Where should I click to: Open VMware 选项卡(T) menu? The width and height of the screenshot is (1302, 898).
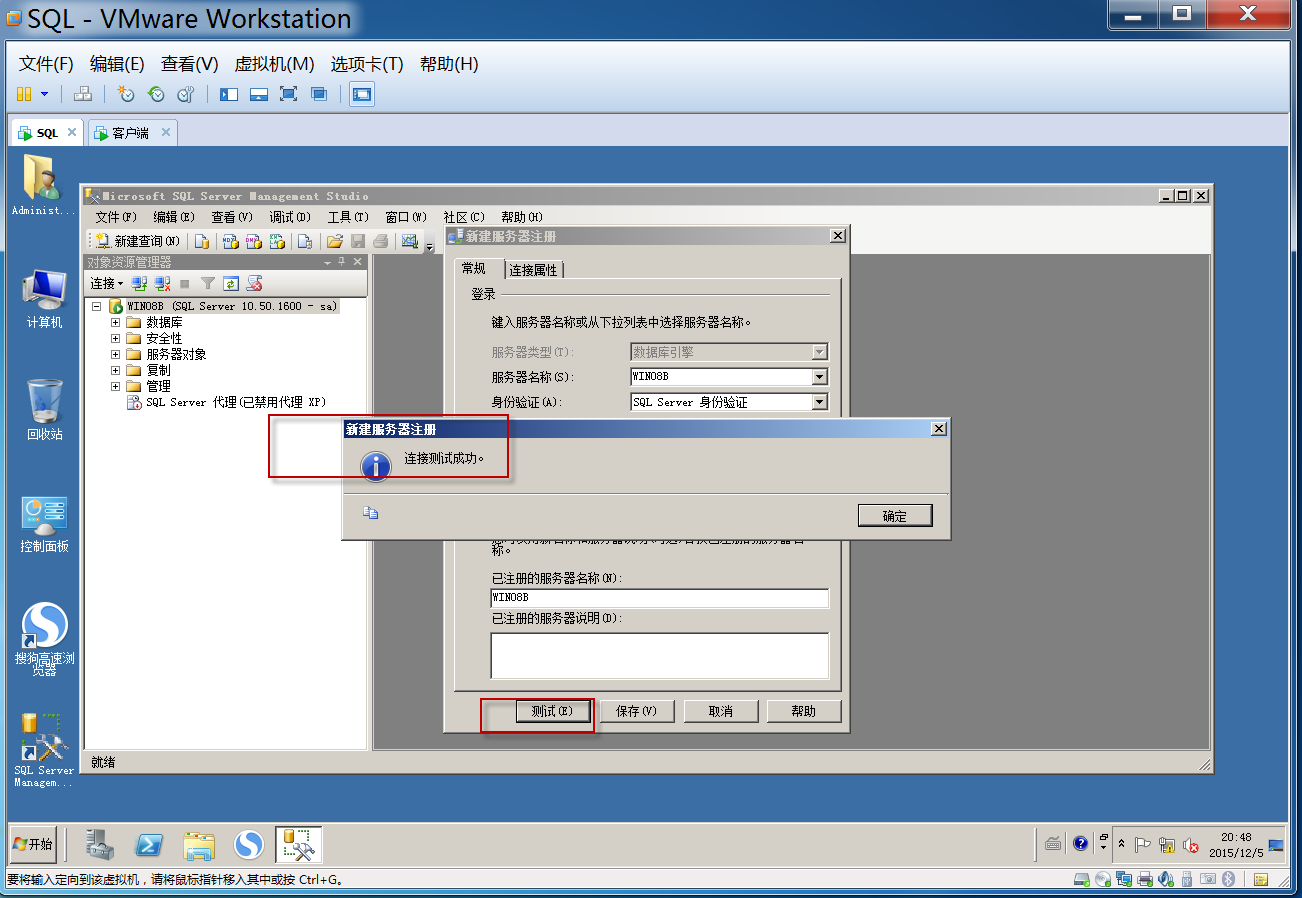(x=367, y=64)
